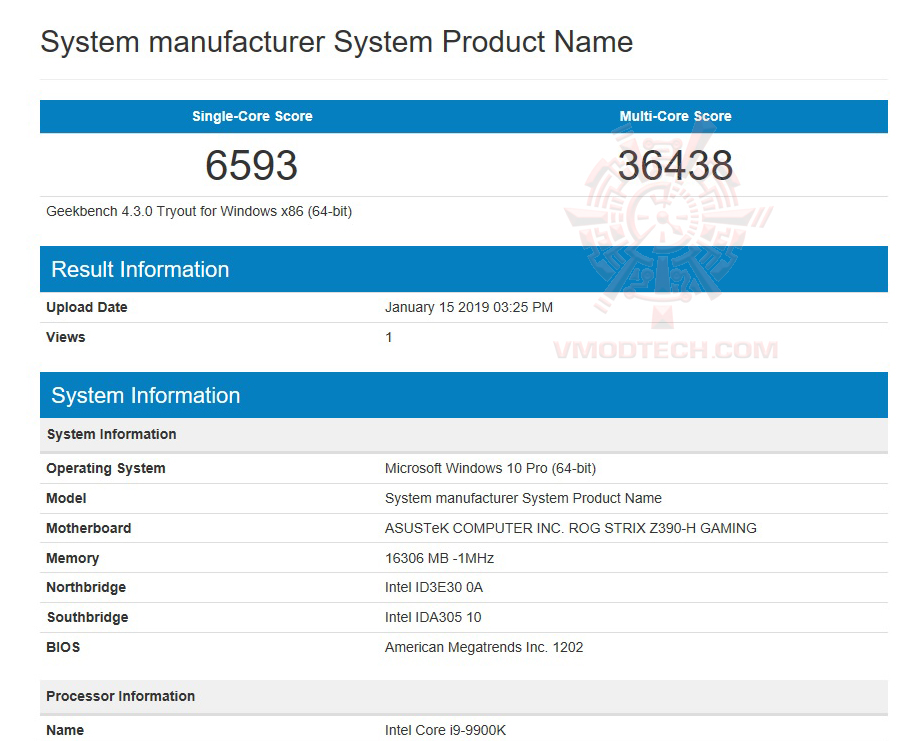Click the page title System manufacturer System Product Name
Viewport: 918px width, 741px height.
(x=337, y=42)
